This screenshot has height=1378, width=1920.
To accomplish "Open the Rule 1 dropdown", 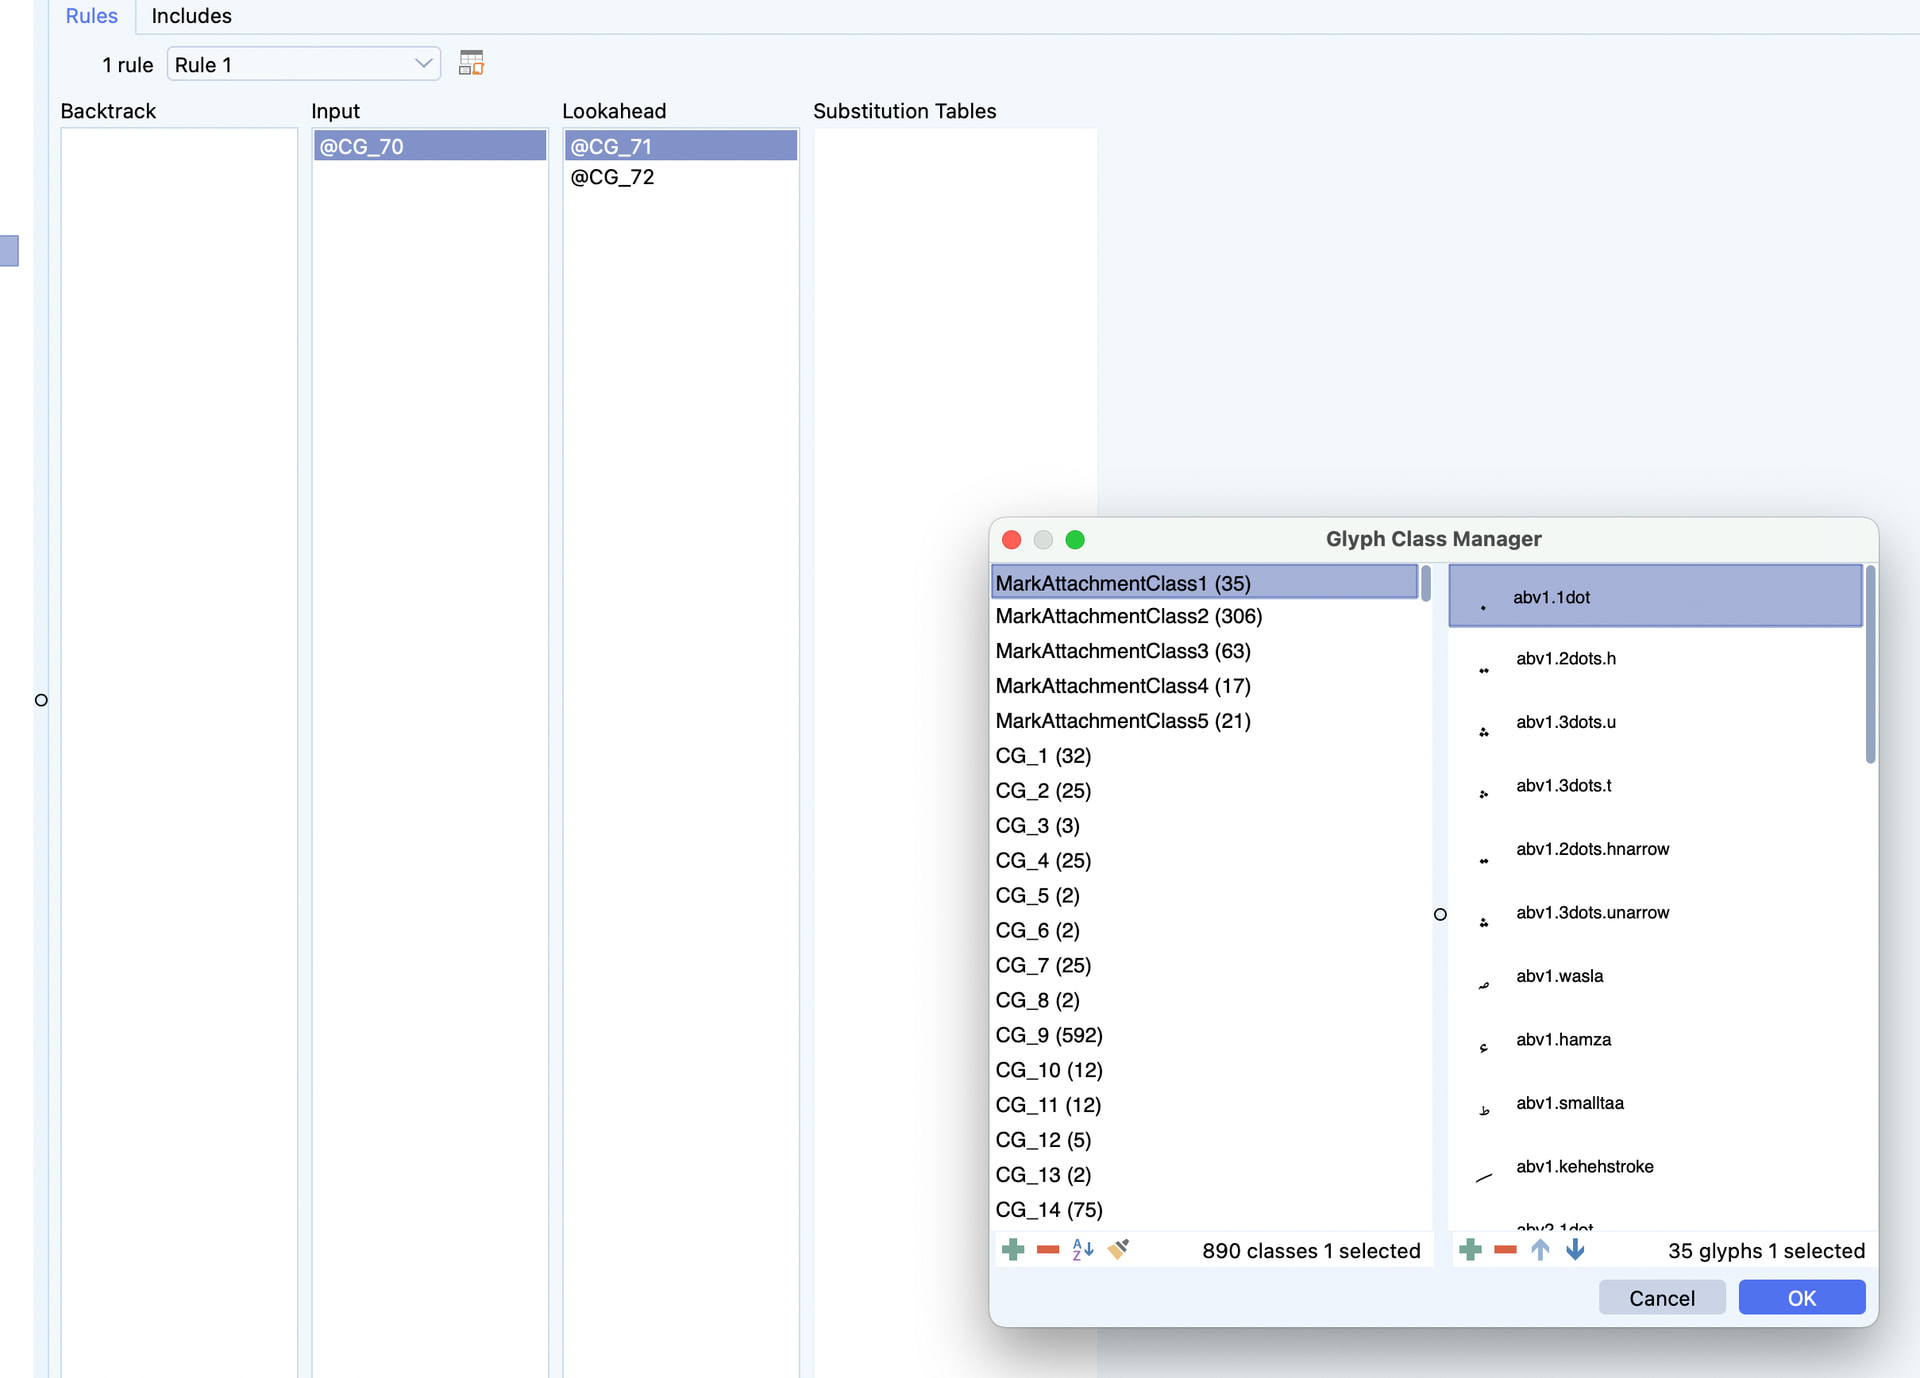I will (304, 64).
